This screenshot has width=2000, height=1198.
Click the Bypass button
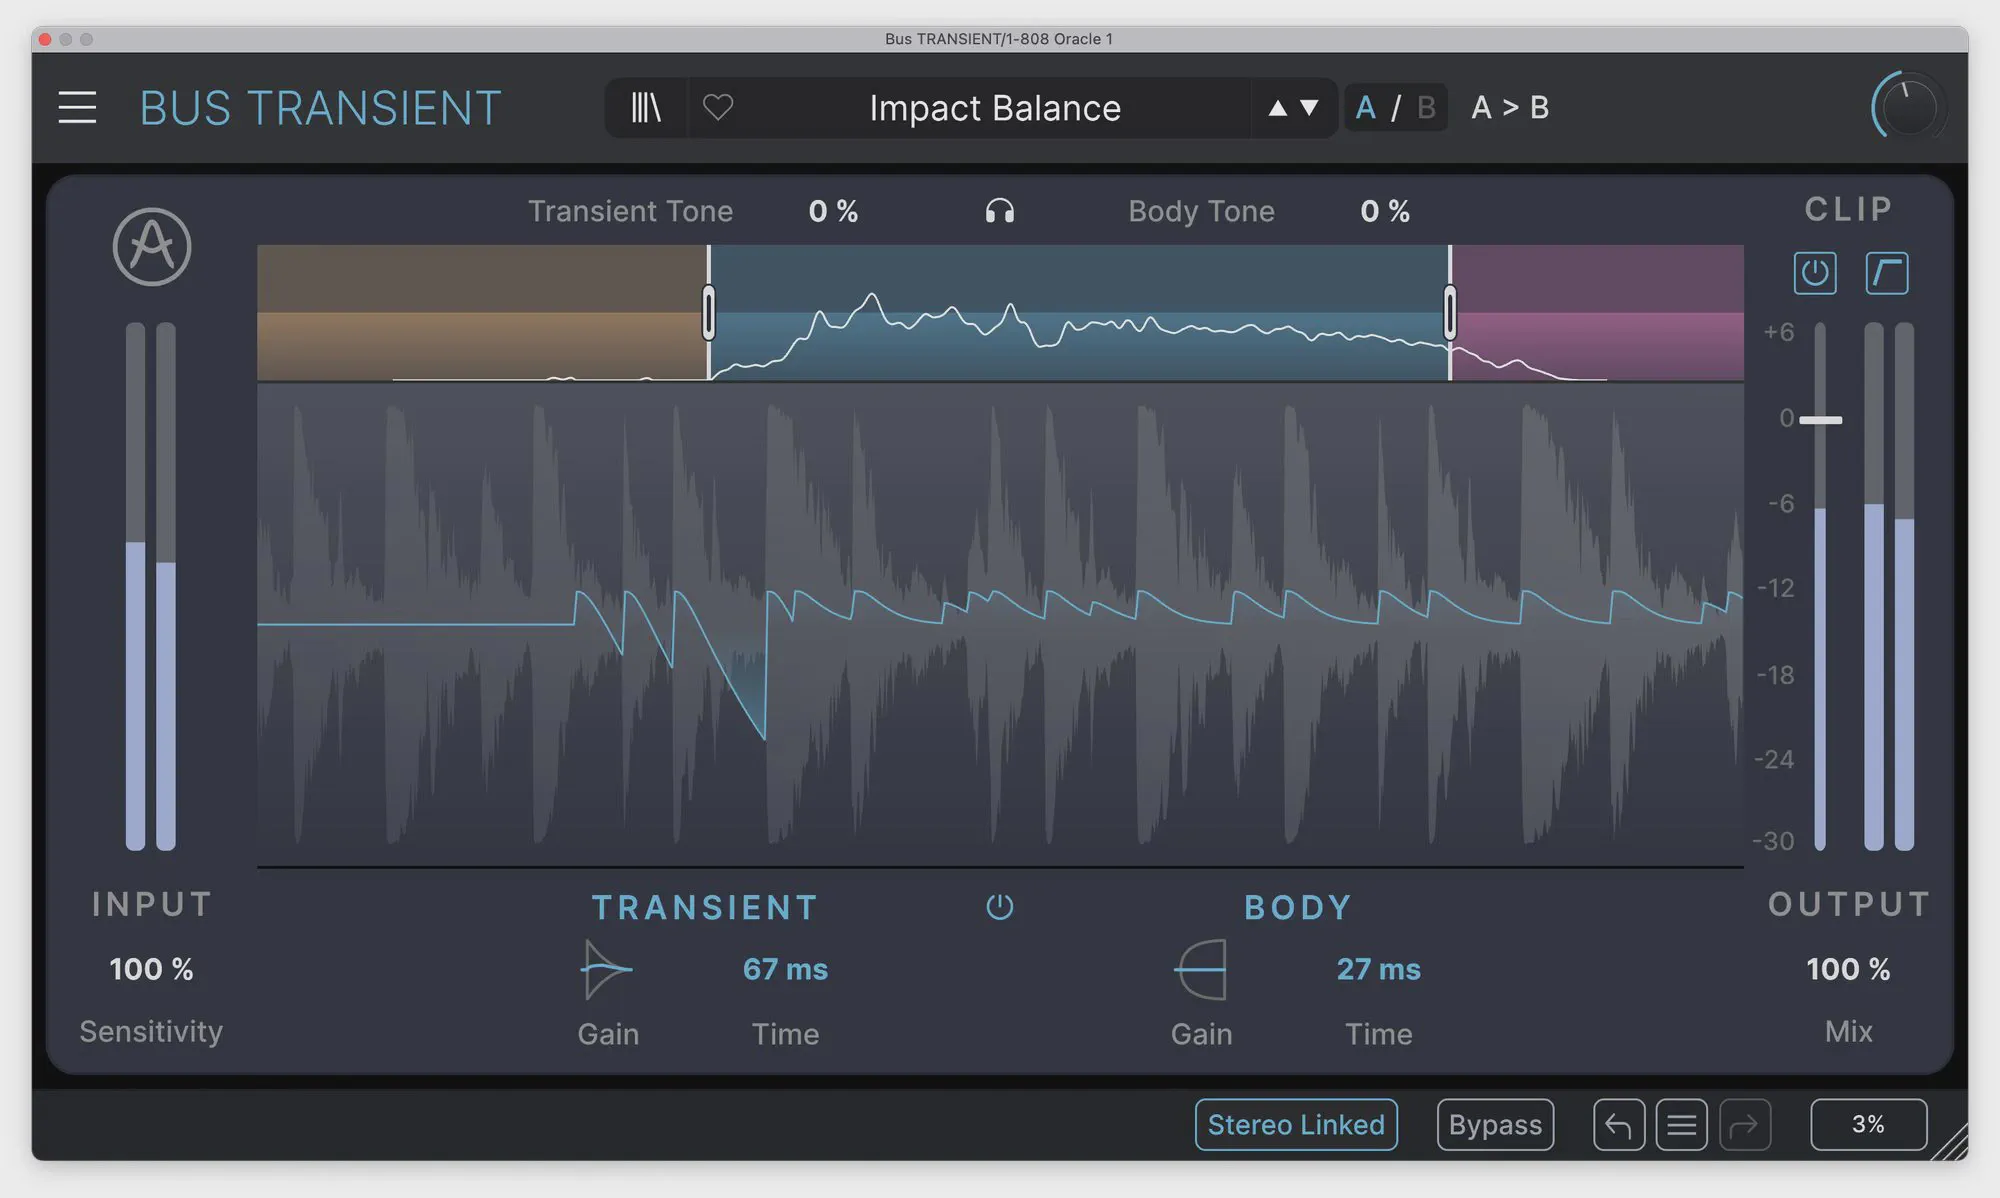tap(1495, 1125)
